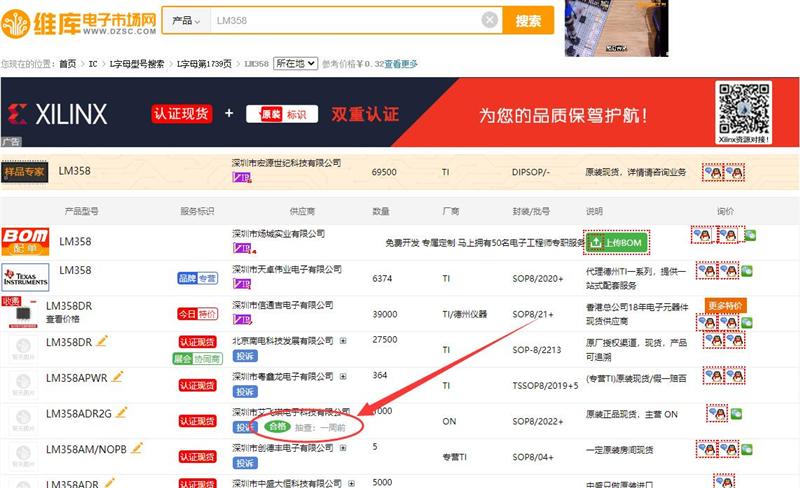Image resolution: width=800 pixels, height=488 pixels.
Task: Click the 样品专家 badge
Action: click(x=24, y=172)
